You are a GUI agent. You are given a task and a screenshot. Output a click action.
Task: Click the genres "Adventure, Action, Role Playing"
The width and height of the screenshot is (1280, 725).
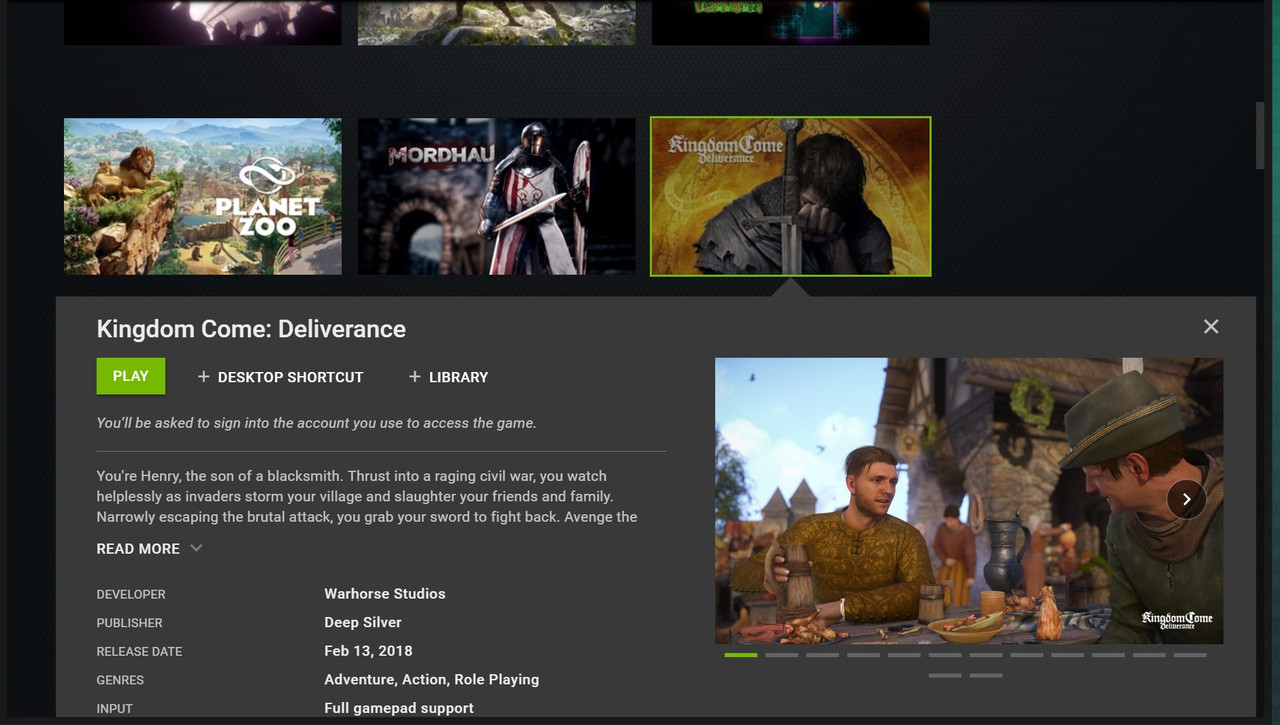point(432,680)
